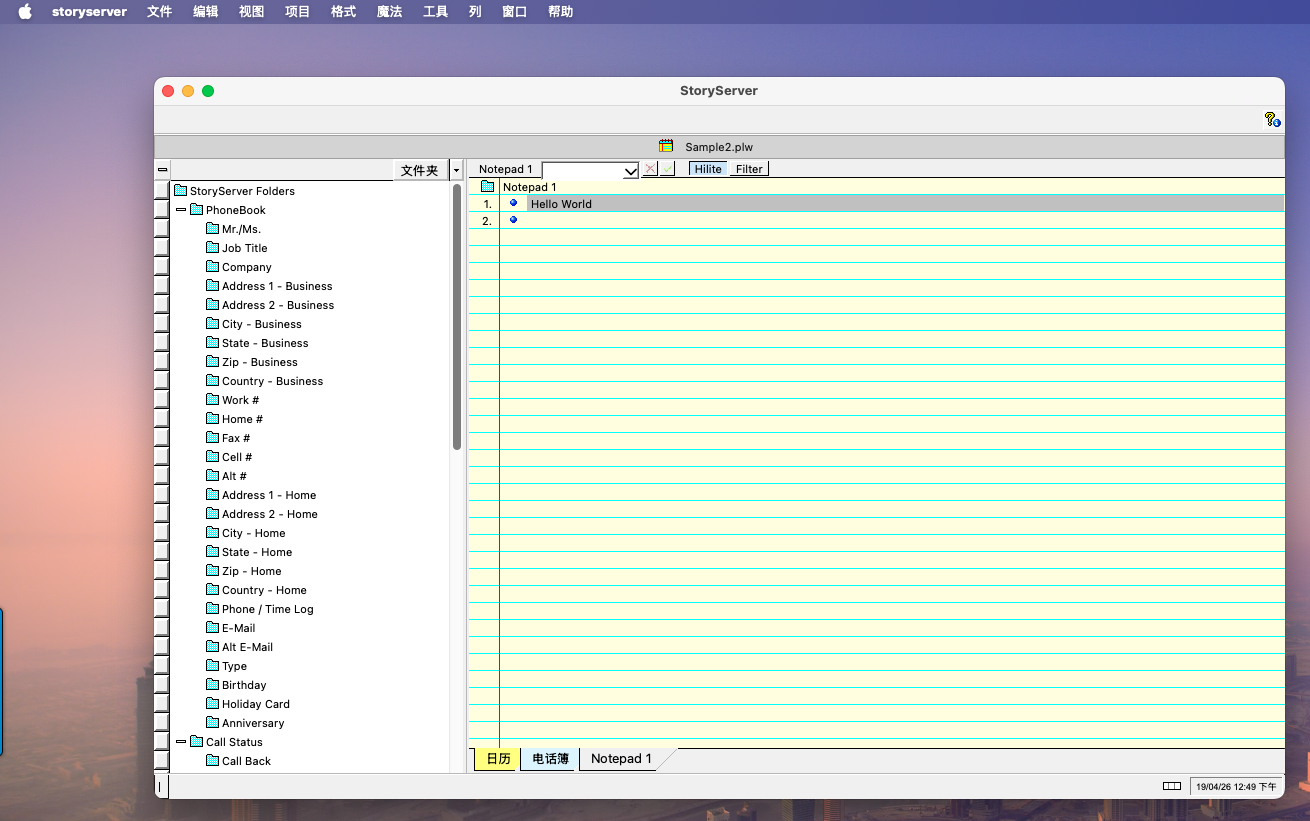Switch to the 日历 tab

tap(498, 759)
